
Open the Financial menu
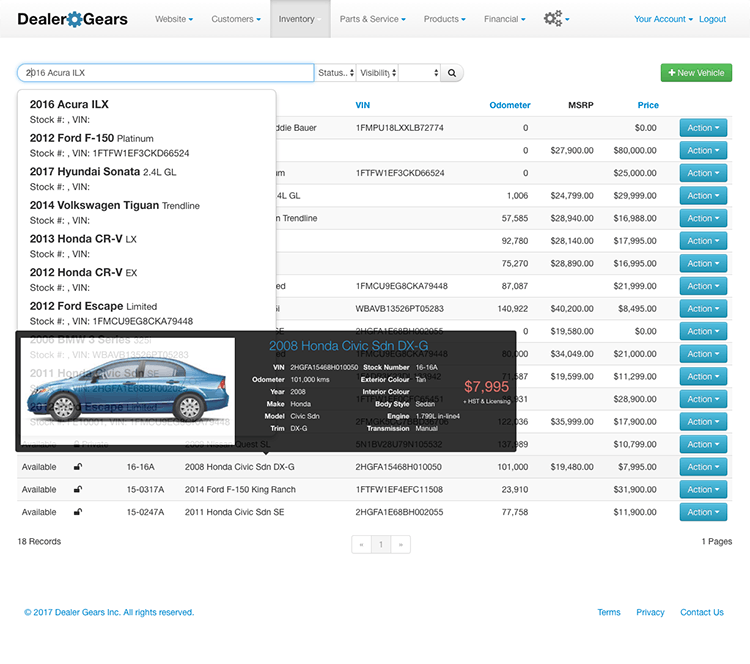click(x=505, y=19)
